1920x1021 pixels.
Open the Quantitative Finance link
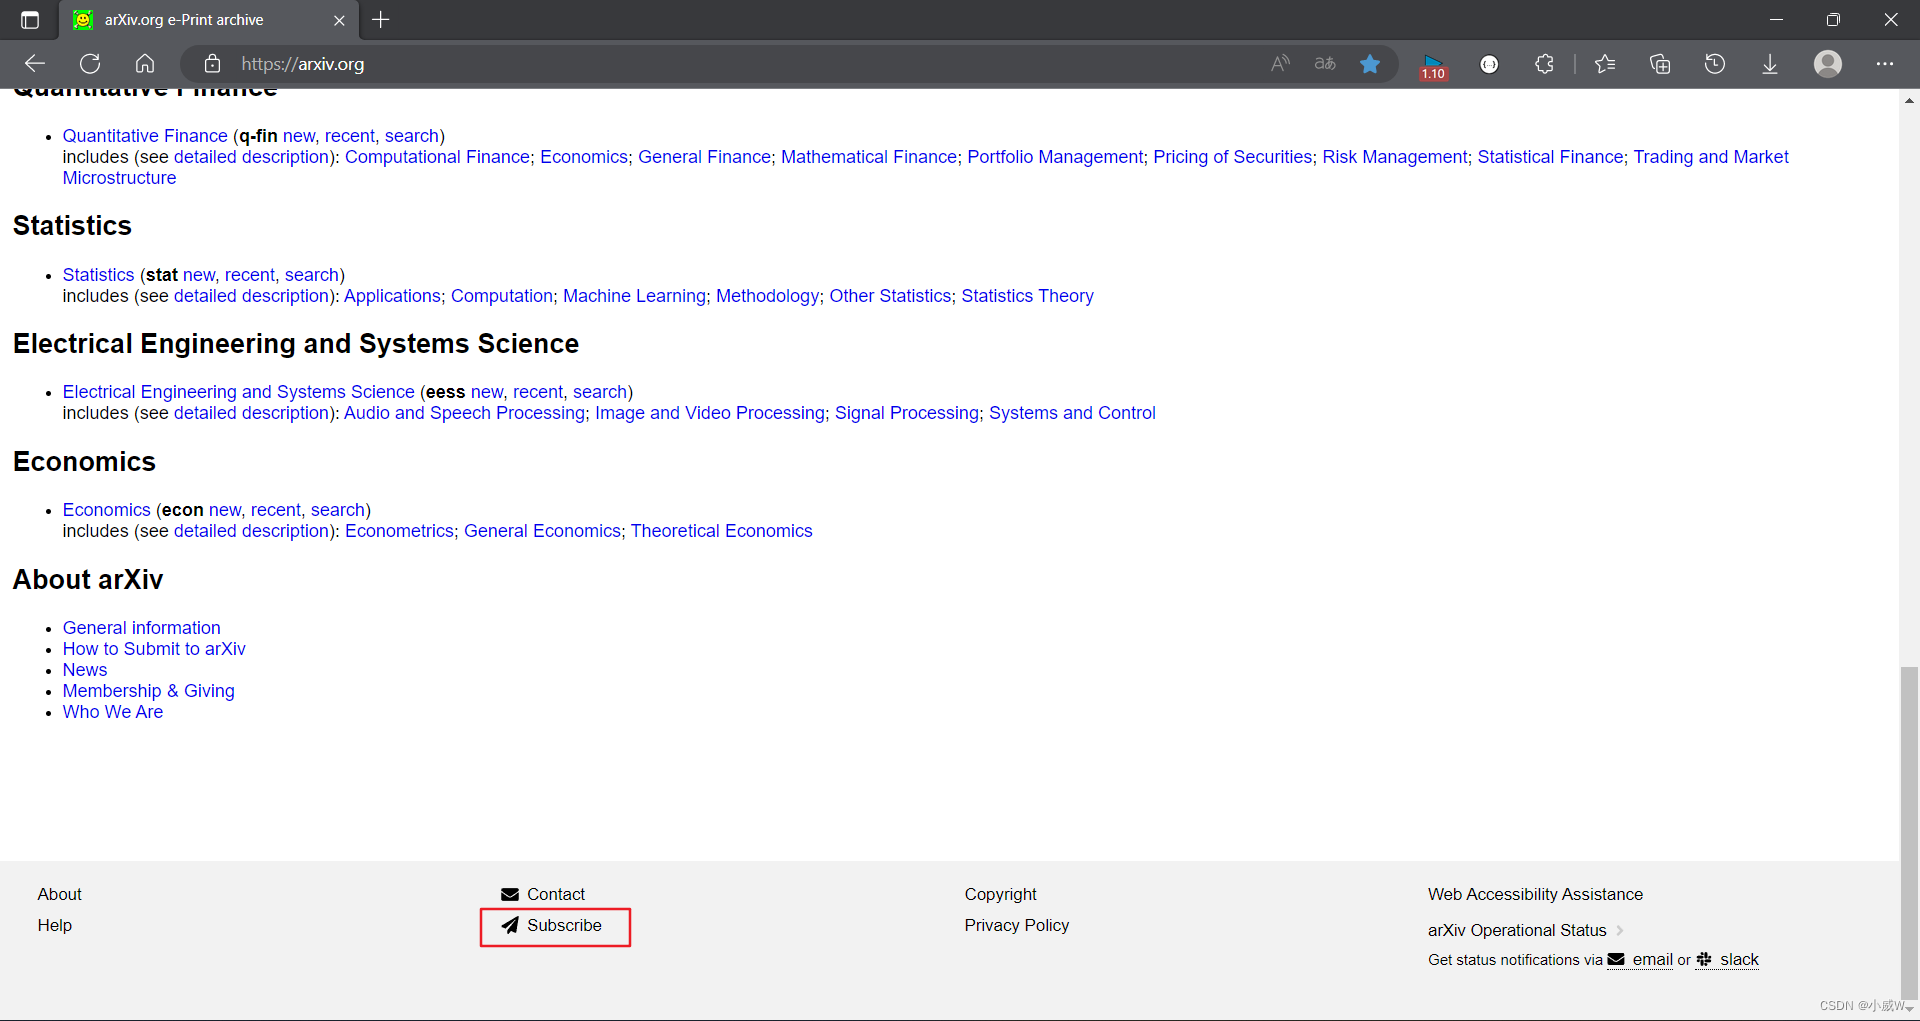145,136
